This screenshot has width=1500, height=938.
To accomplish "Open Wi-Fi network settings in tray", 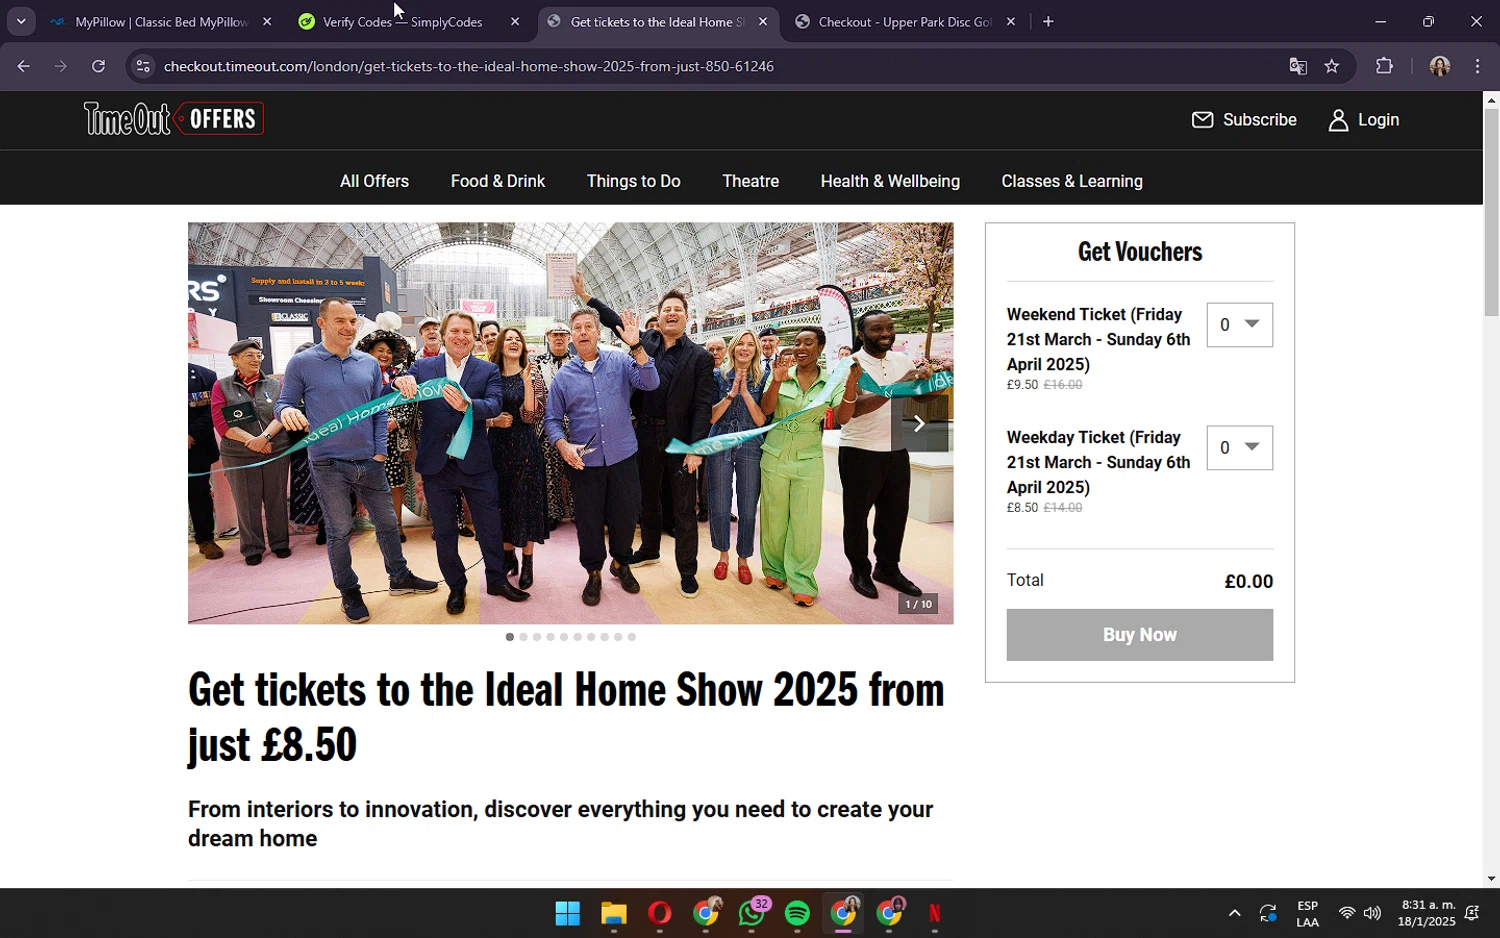I will [1347, 914].
